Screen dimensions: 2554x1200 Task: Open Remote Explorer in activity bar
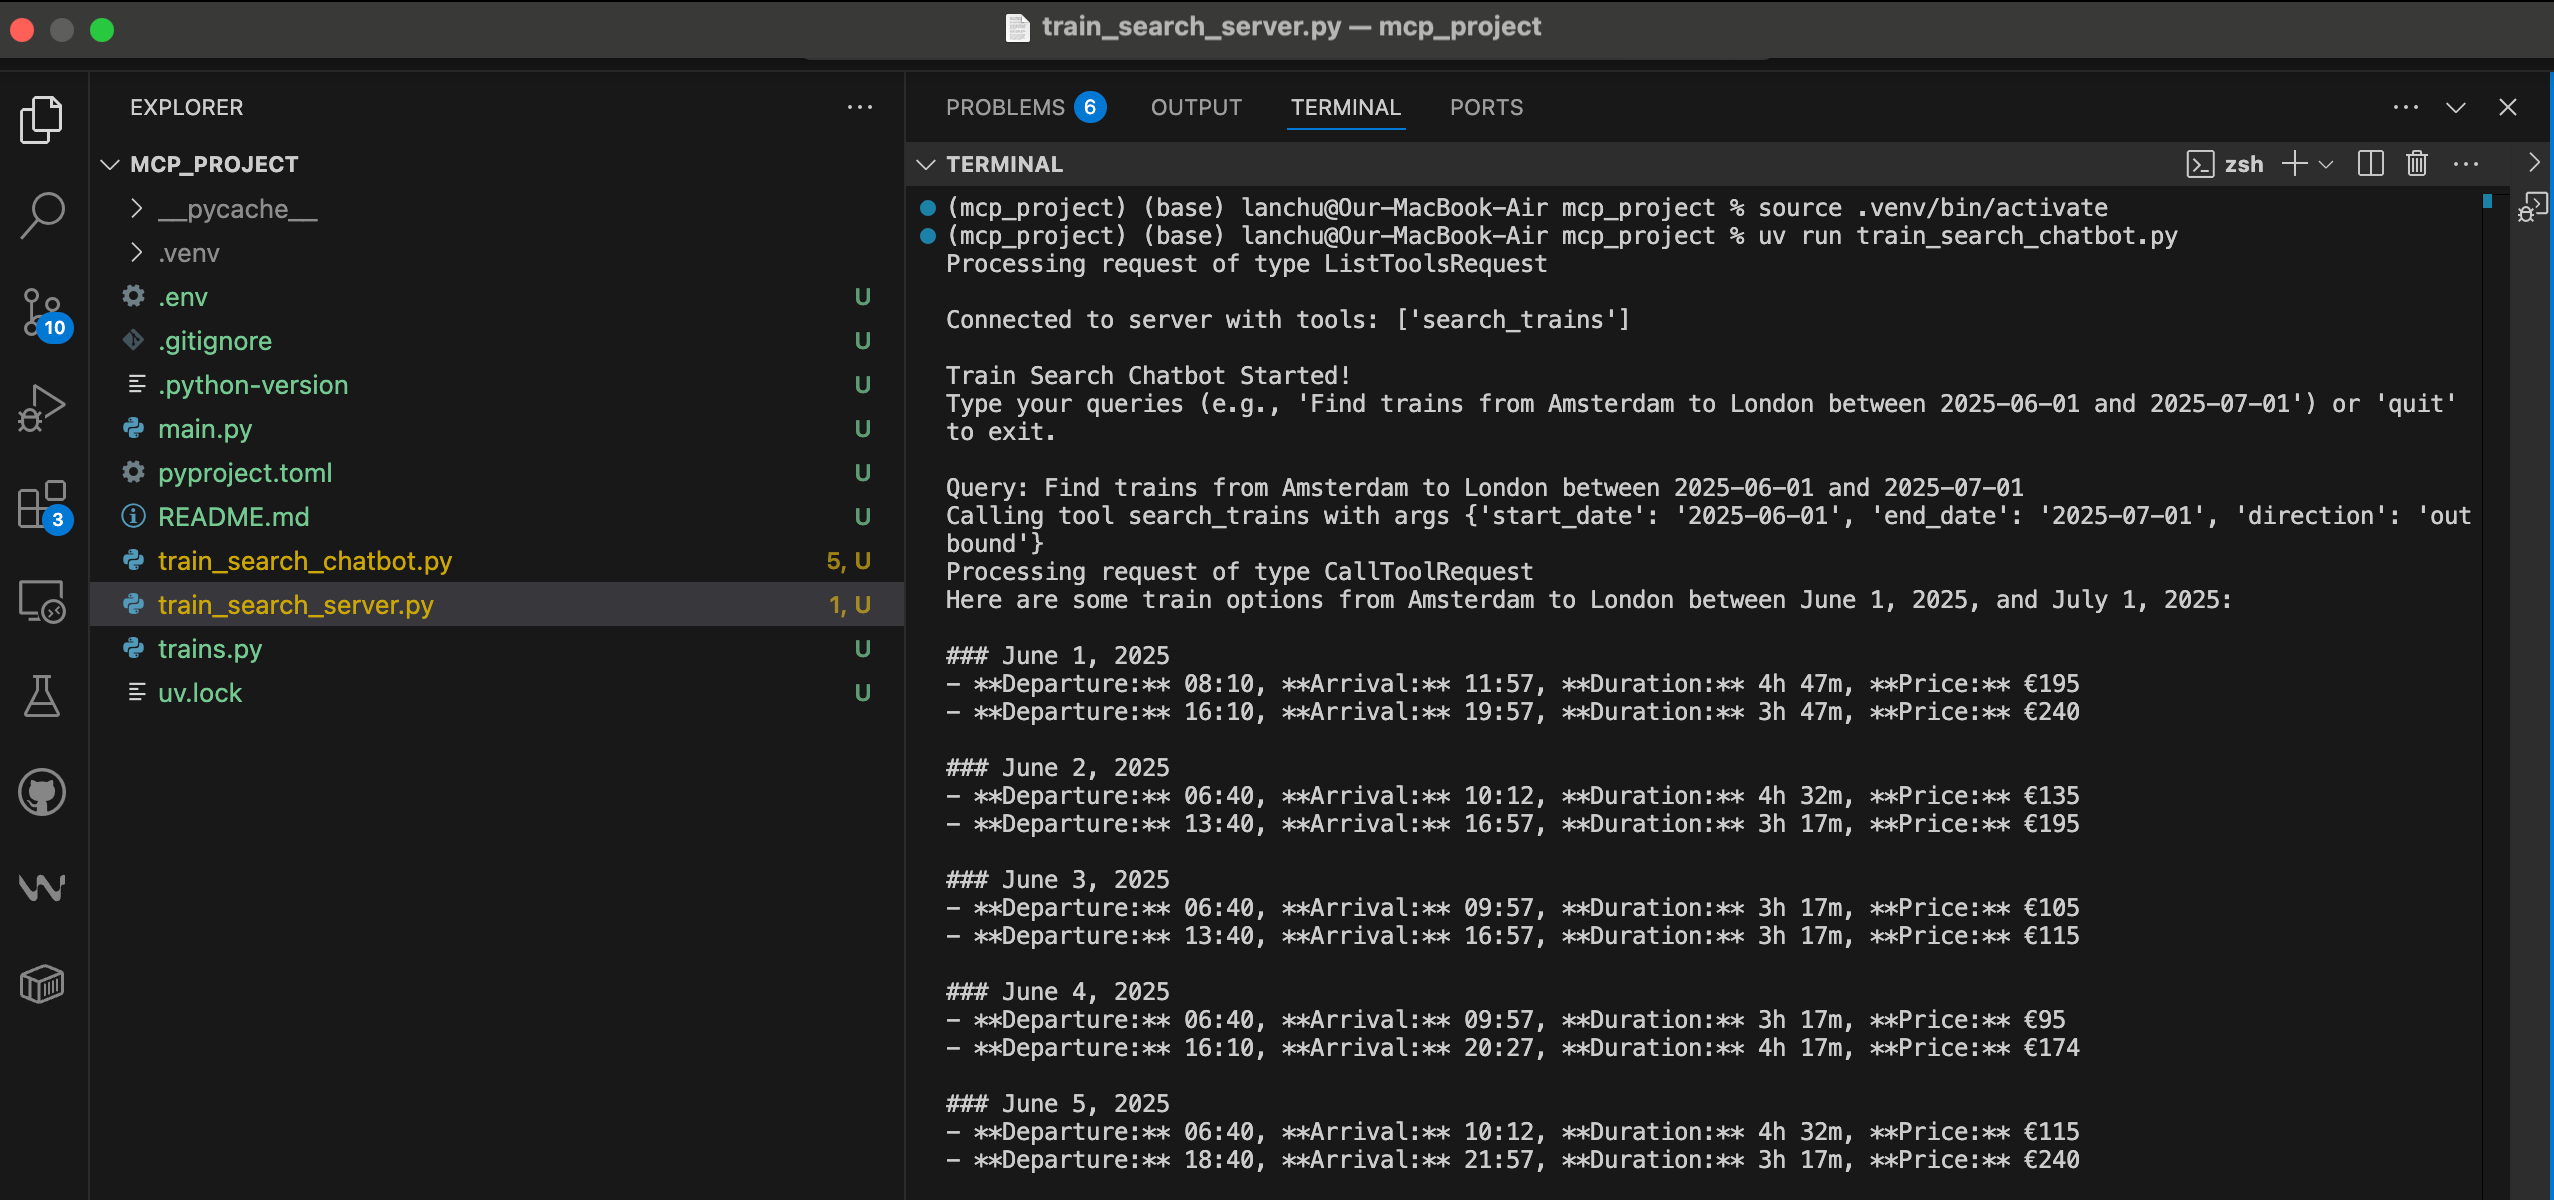(42, 601)
